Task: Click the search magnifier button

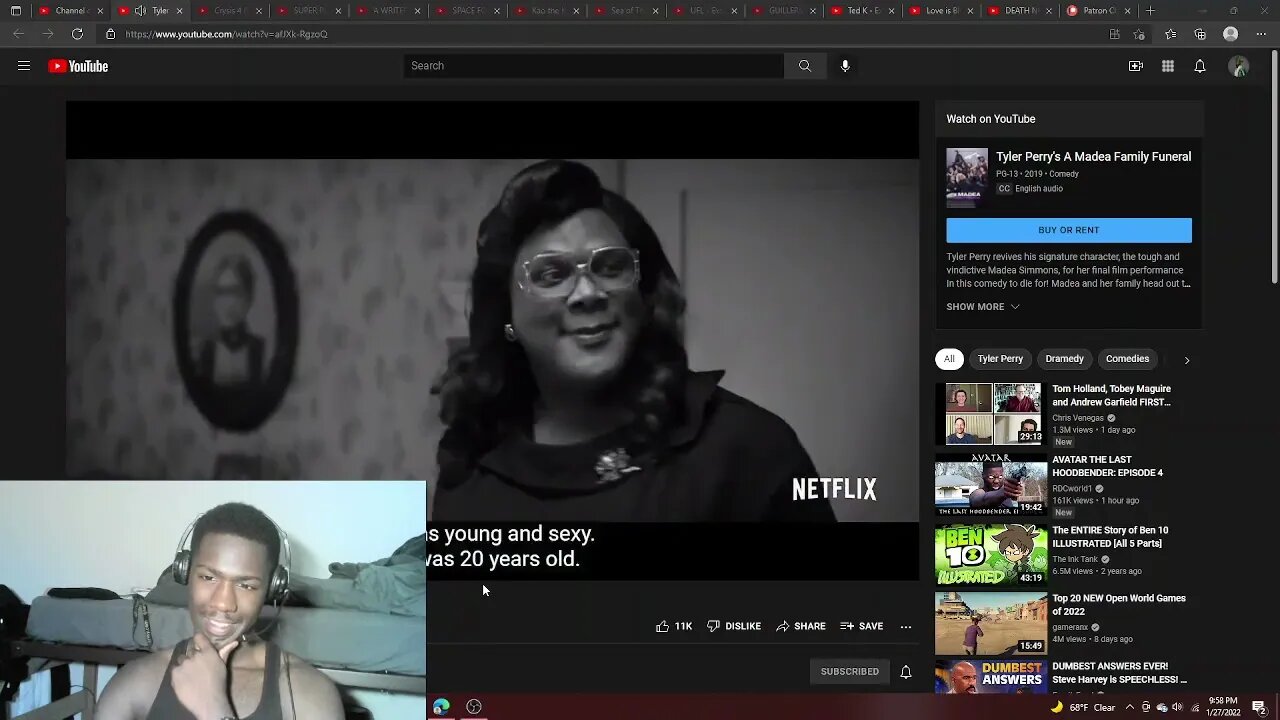Action: pyautogui.click(x=805, y=66)
